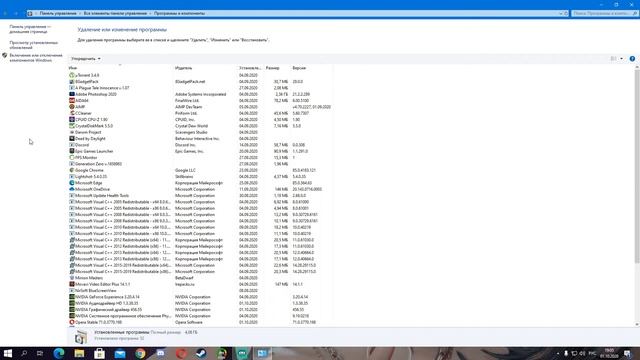Image resolution: width=640 pixels, height=360 pixels.
Task: Click the Opera Software publisher cell
Action: (x=189, y=322)
